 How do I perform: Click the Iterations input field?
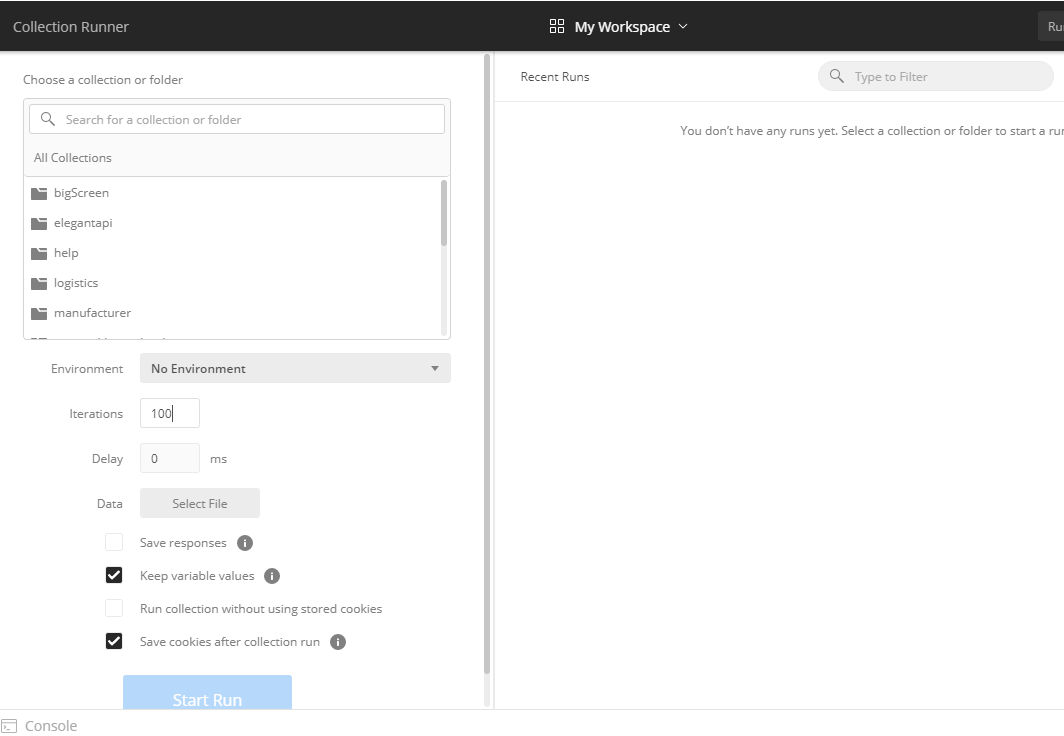170,413
